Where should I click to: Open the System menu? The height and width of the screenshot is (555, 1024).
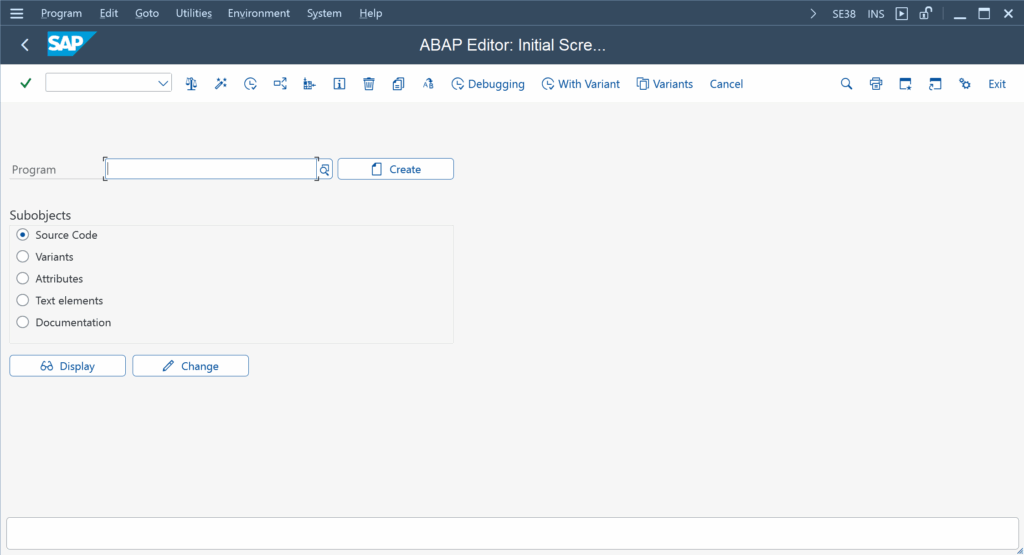point(324,13)
